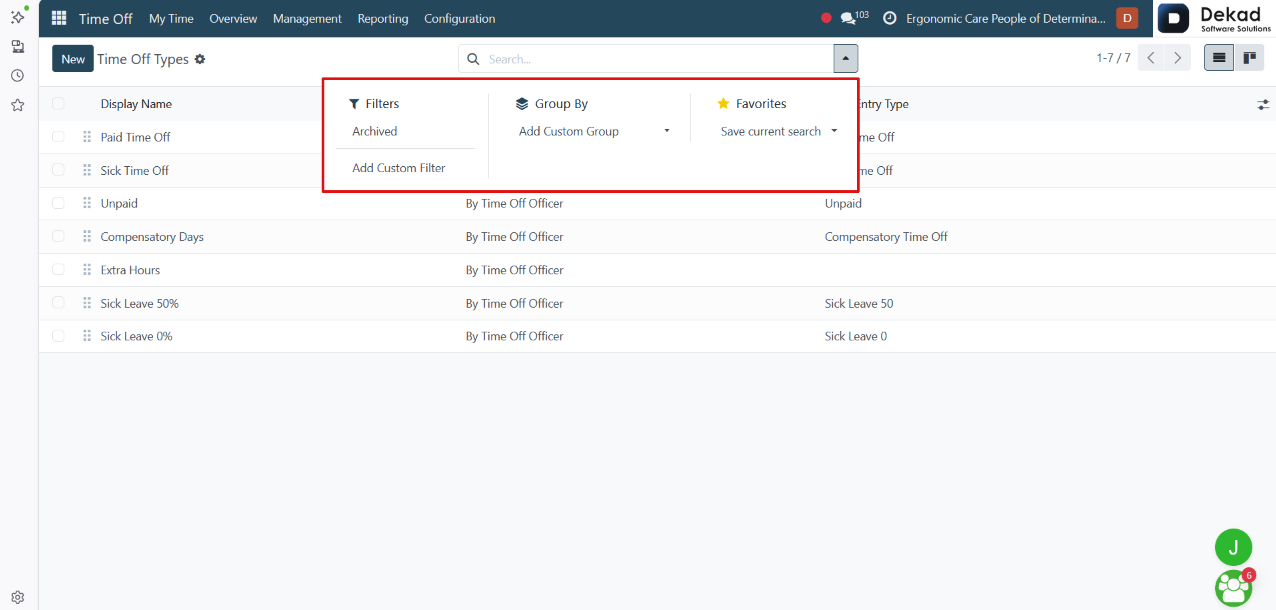Create a New time off type
This screenshot has width=1276, height=610.
click(x=73, y=59)
